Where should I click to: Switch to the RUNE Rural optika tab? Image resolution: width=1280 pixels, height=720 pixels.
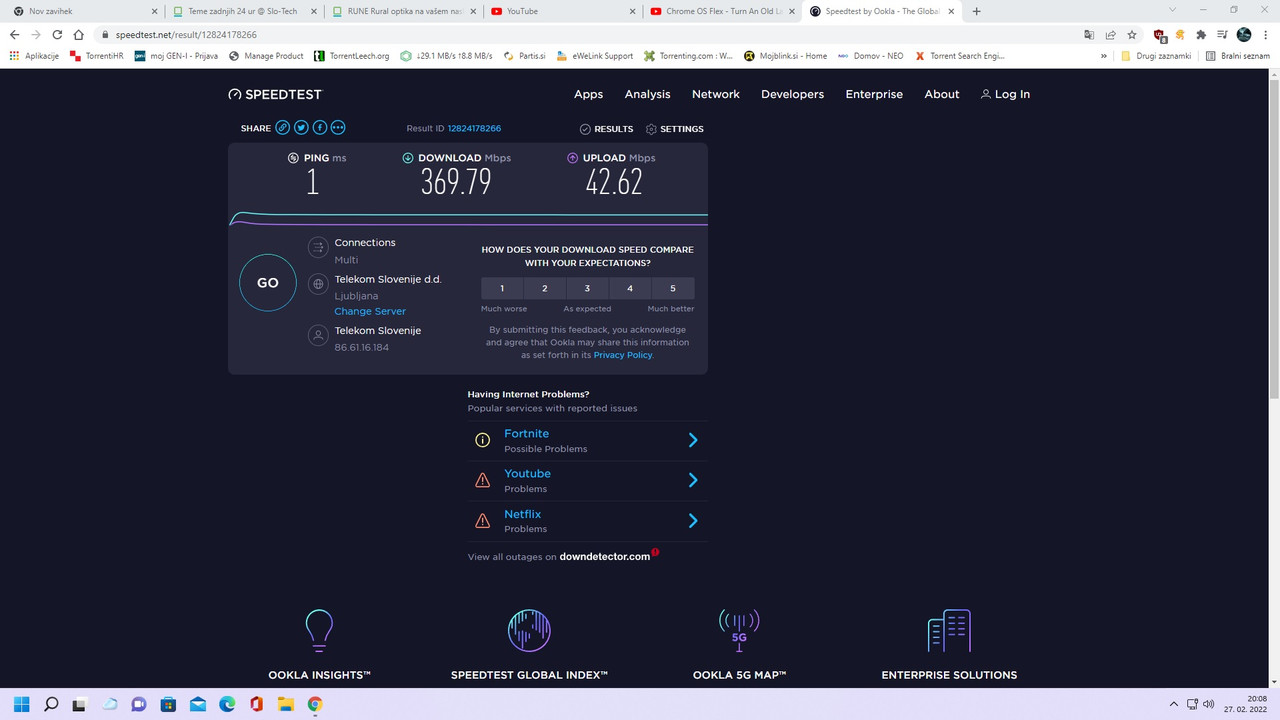[405, 11]
